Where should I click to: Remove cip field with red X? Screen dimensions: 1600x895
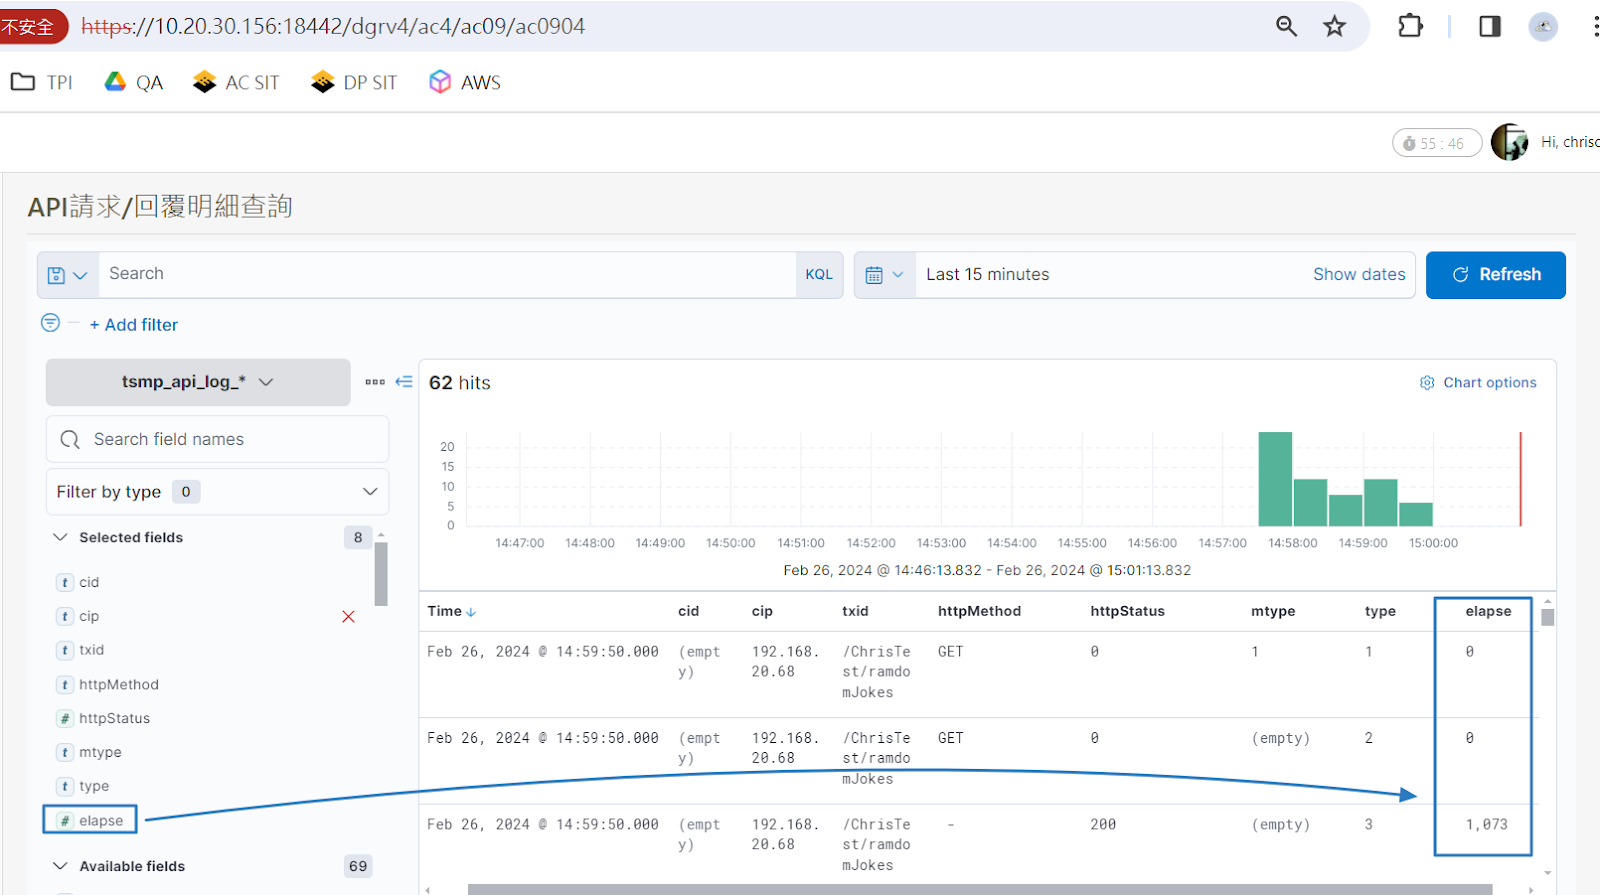pos(348,617)
